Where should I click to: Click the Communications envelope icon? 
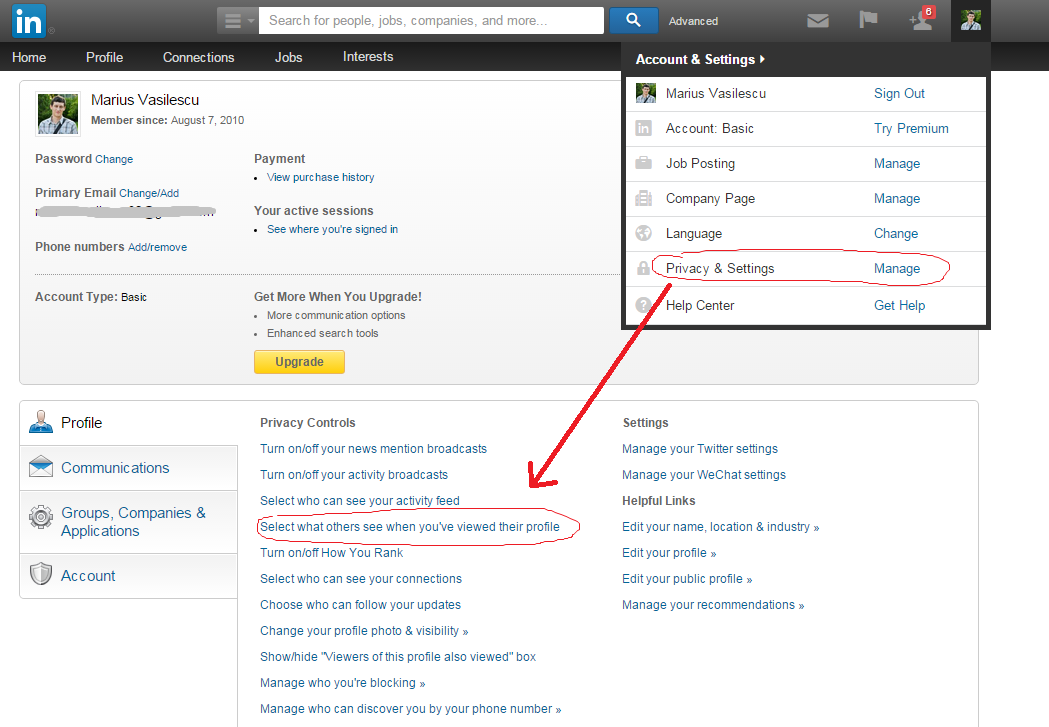[41, 466]
